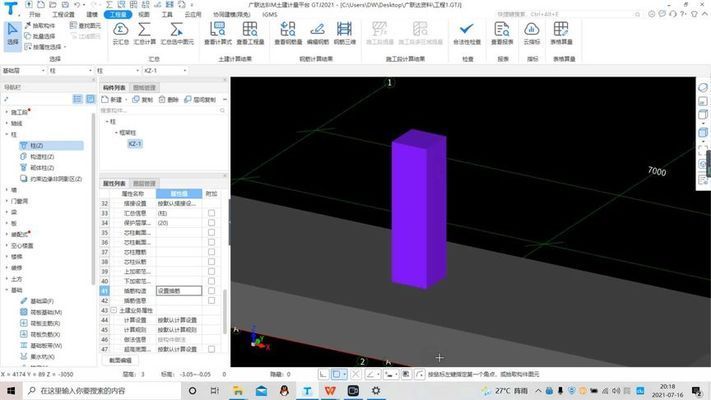Collapse the 柱 group in navigation tree
Screen dimensions: 711x400
[6, 134]
